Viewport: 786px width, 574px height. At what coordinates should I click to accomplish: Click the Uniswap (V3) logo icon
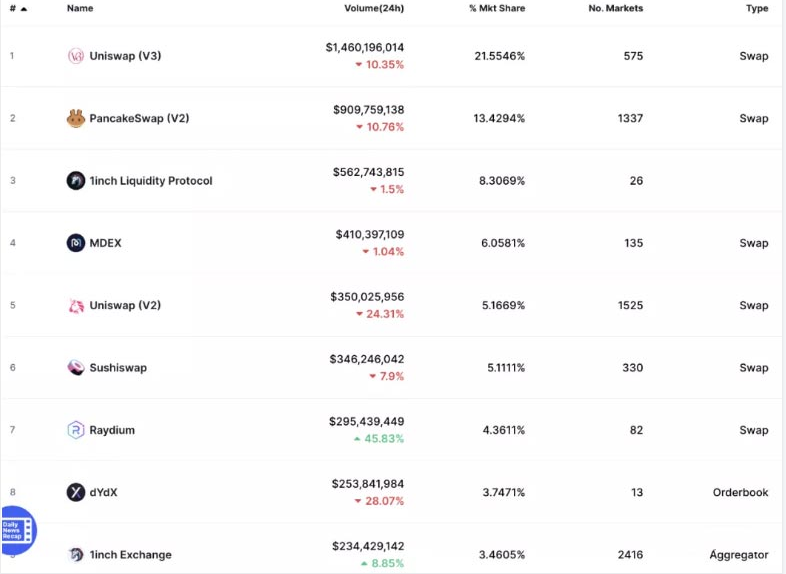coord(76,56)
